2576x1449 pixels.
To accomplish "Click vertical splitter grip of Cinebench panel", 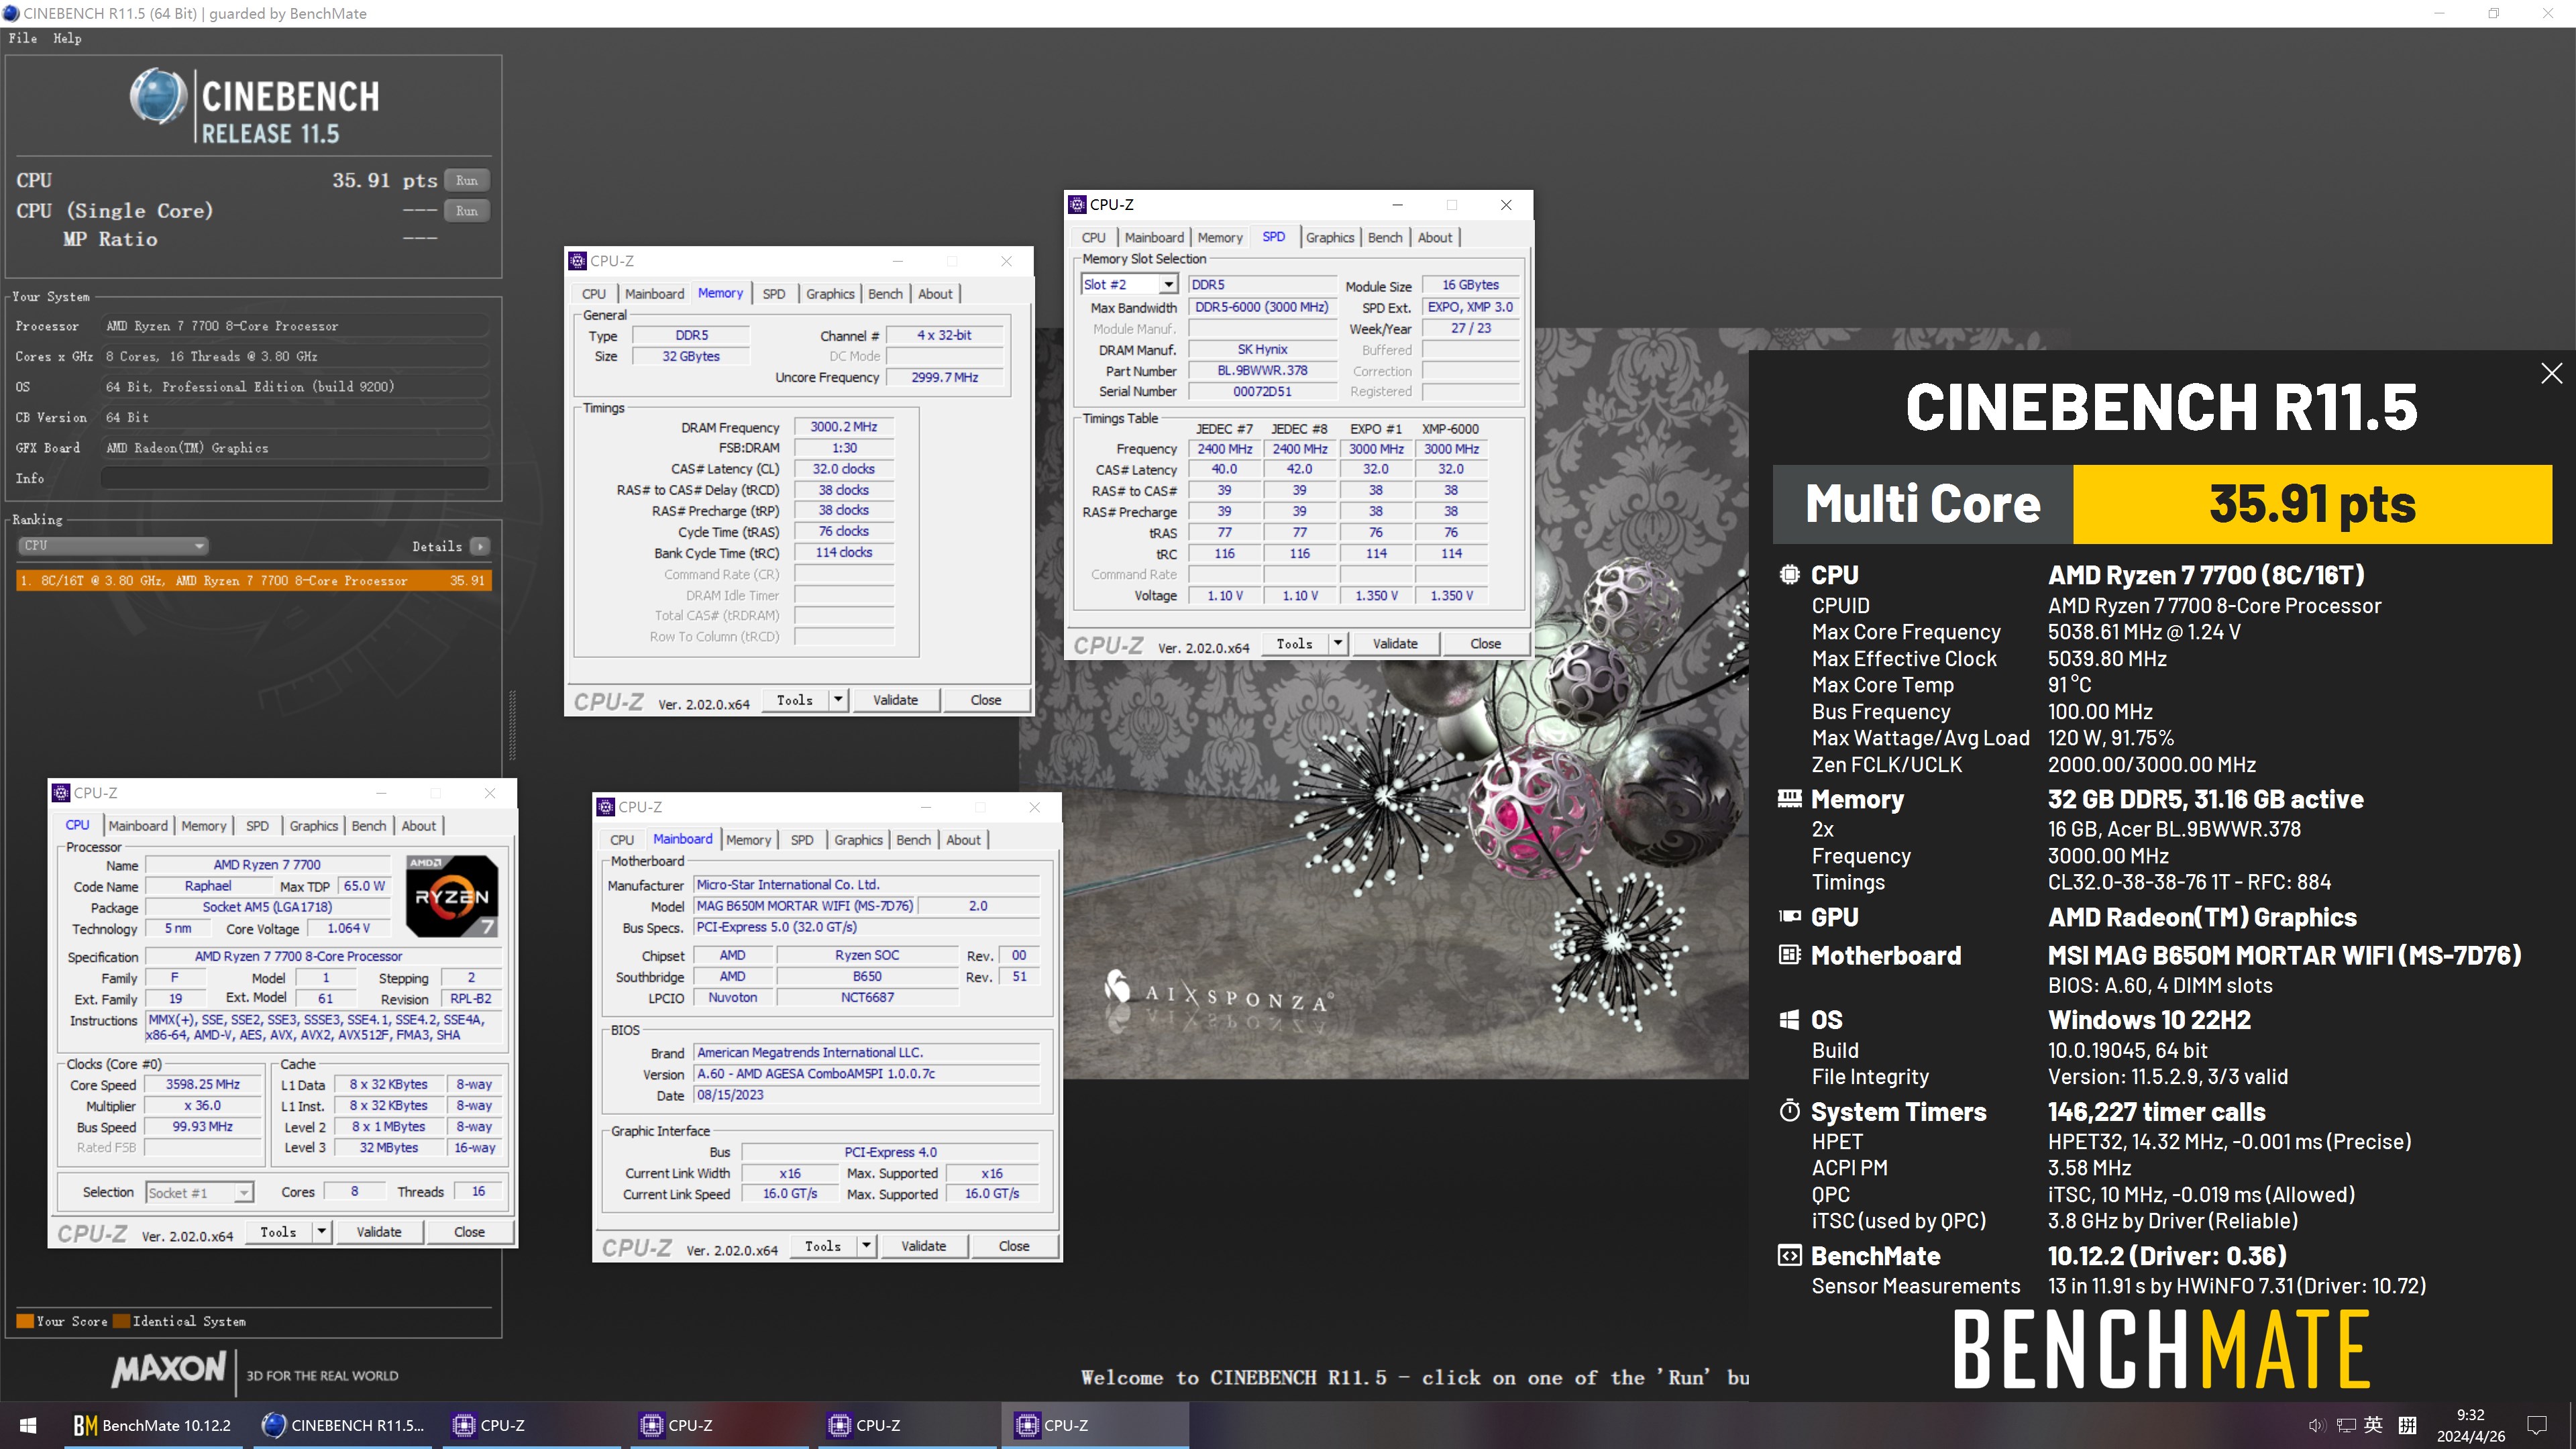I will coord(512,725).
